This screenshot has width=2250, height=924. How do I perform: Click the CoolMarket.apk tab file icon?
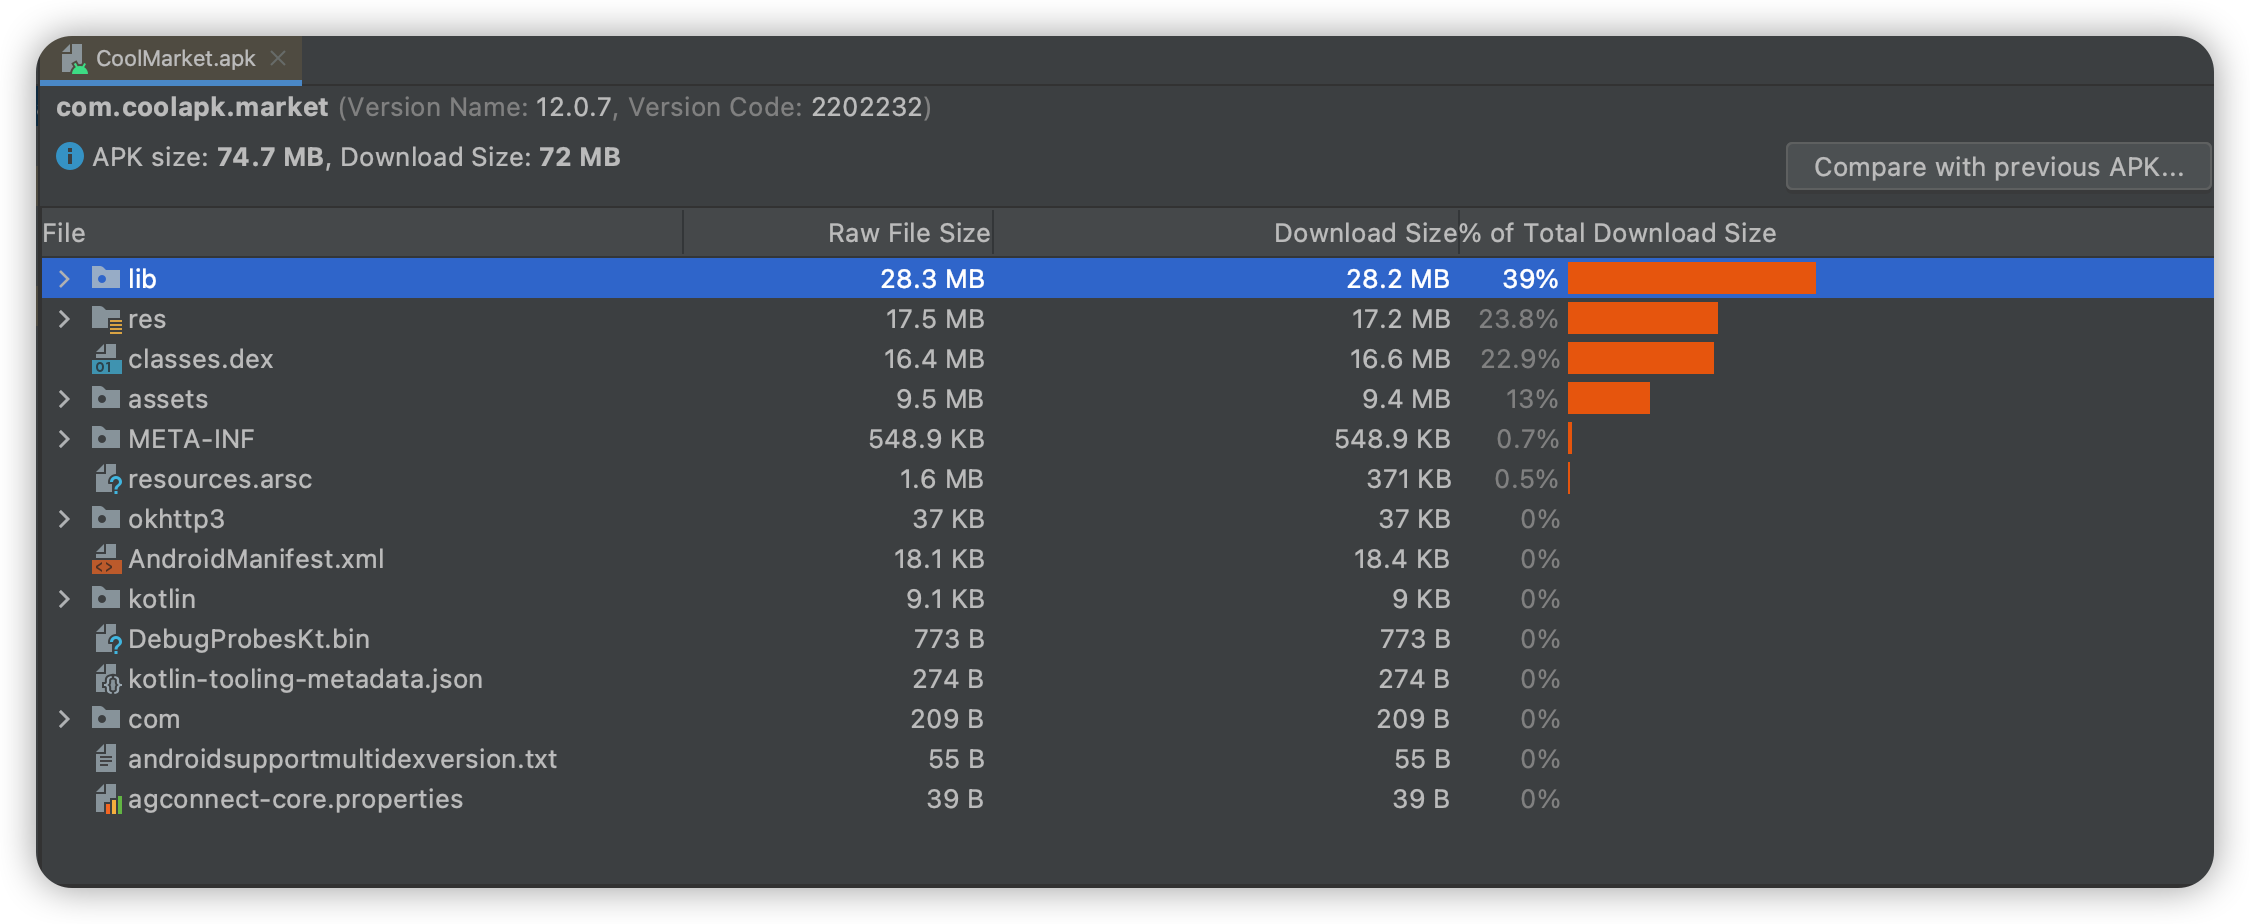click(74, 59)
